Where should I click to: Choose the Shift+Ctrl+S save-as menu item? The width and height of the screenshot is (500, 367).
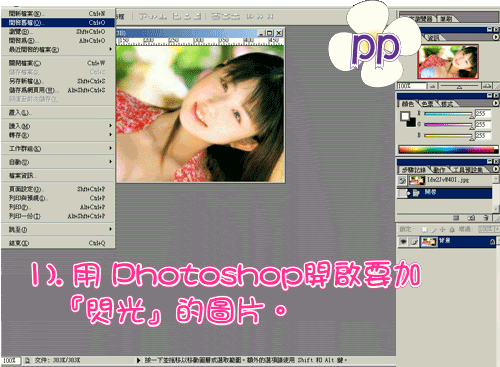point(58,81)
